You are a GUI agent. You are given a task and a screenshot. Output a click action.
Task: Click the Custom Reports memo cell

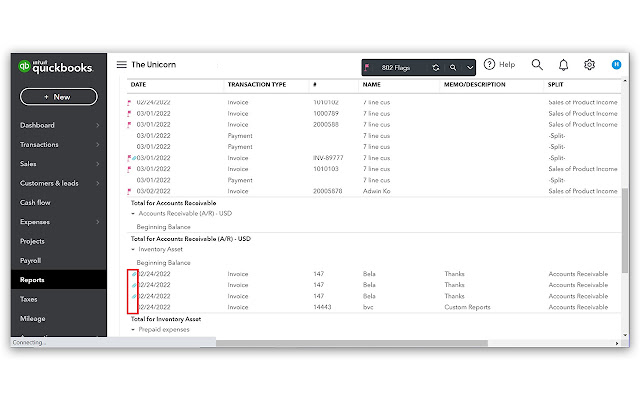(x=467, y=307)
